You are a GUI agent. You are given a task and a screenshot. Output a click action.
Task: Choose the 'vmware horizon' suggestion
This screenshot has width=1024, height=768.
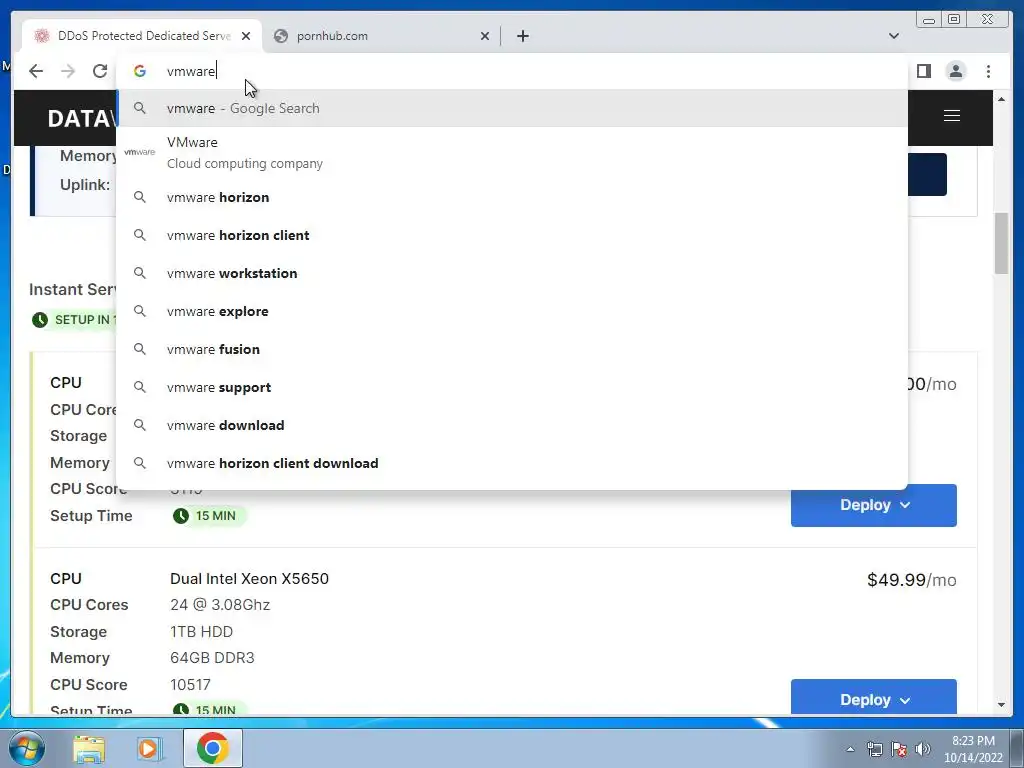click(512, 197)
